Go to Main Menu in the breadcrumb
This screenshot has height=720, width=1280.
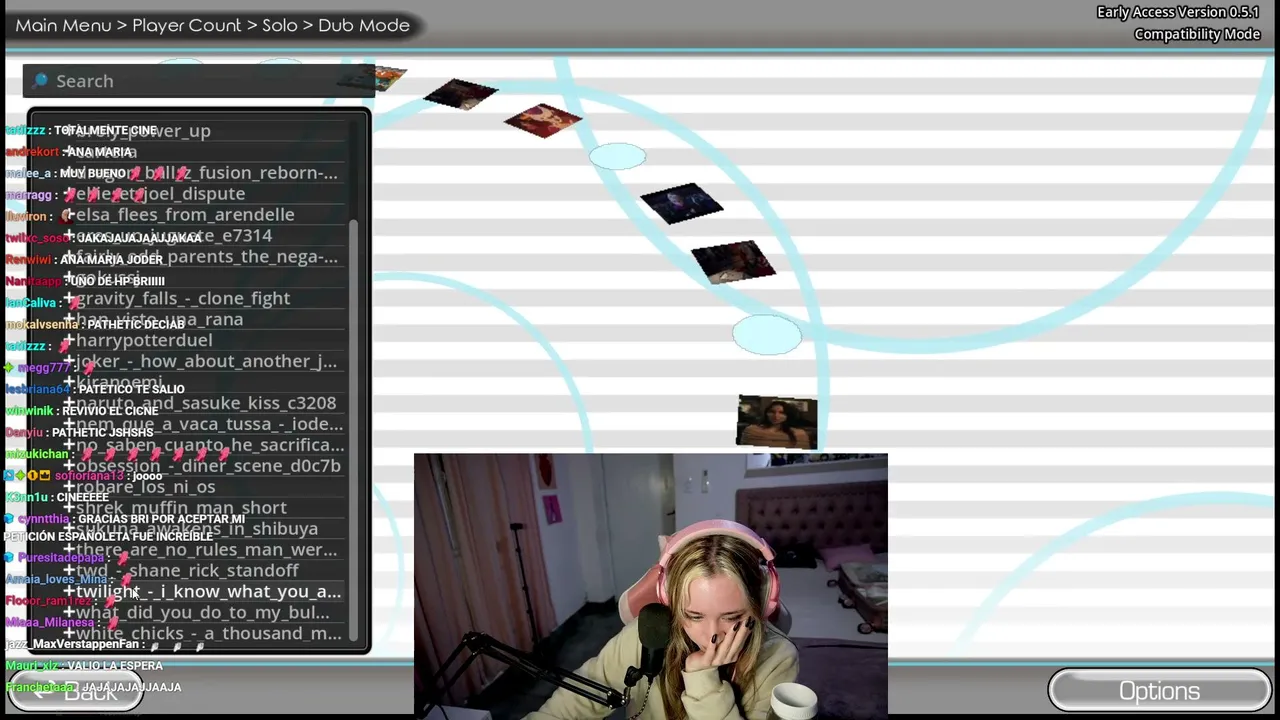pyautogui.click(x=63, y=25)
